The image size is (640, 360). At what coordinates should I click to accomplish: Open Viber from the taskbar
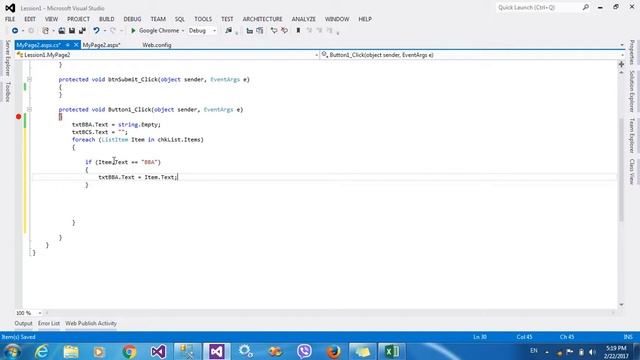(304, 351)
